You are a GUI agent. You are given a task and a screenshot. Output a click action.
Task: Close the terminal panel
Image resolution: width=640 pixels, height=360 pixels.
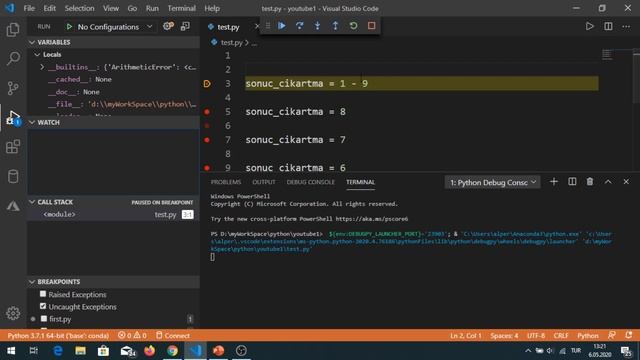pos(626,182)
